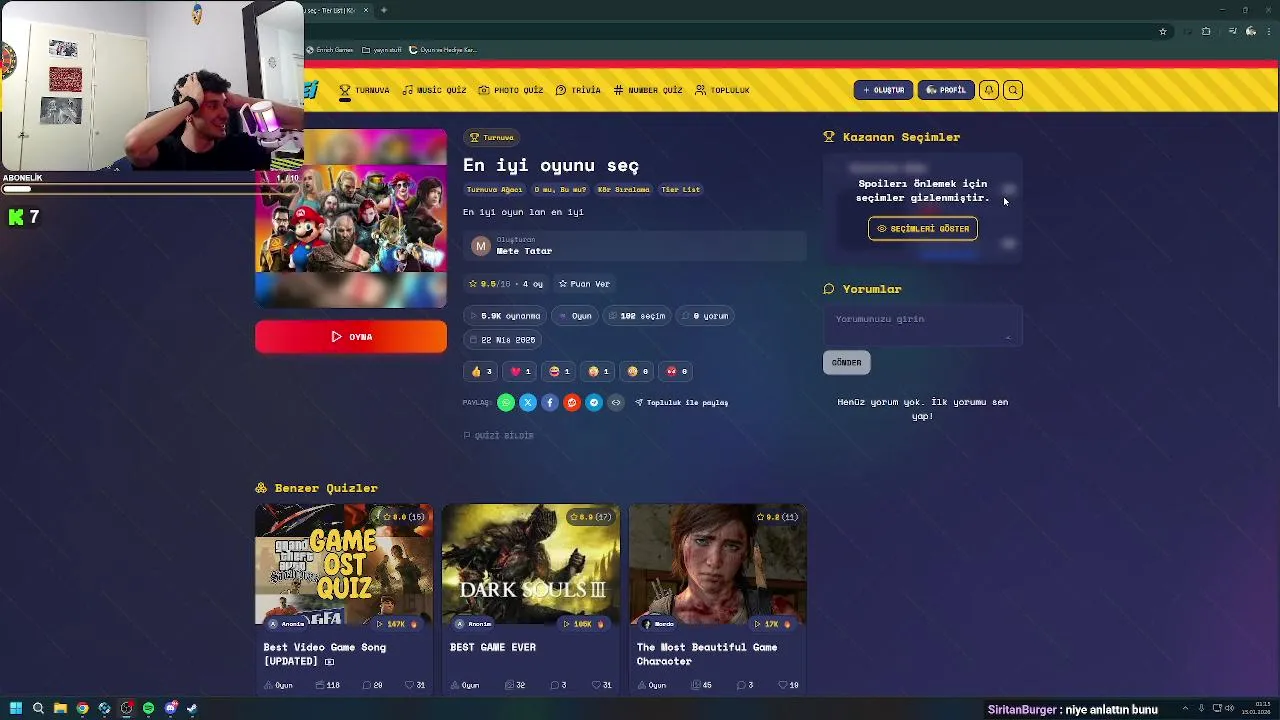Image resolution: width=1280 pixels, height=720 pixels.
Task: Open Steam from the taskbar
Action: [192, 708]
